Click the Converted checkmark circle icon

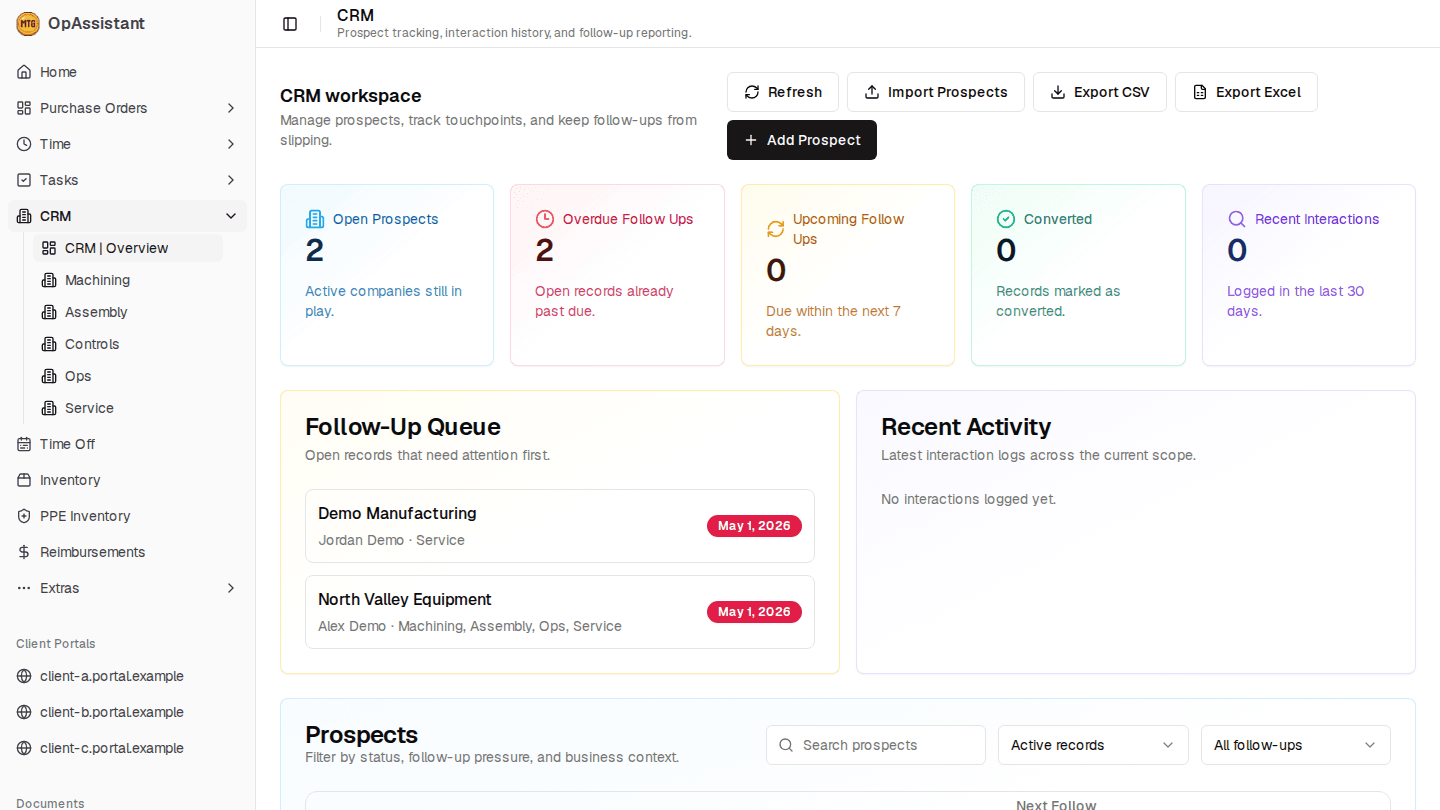coord(1005,219)
